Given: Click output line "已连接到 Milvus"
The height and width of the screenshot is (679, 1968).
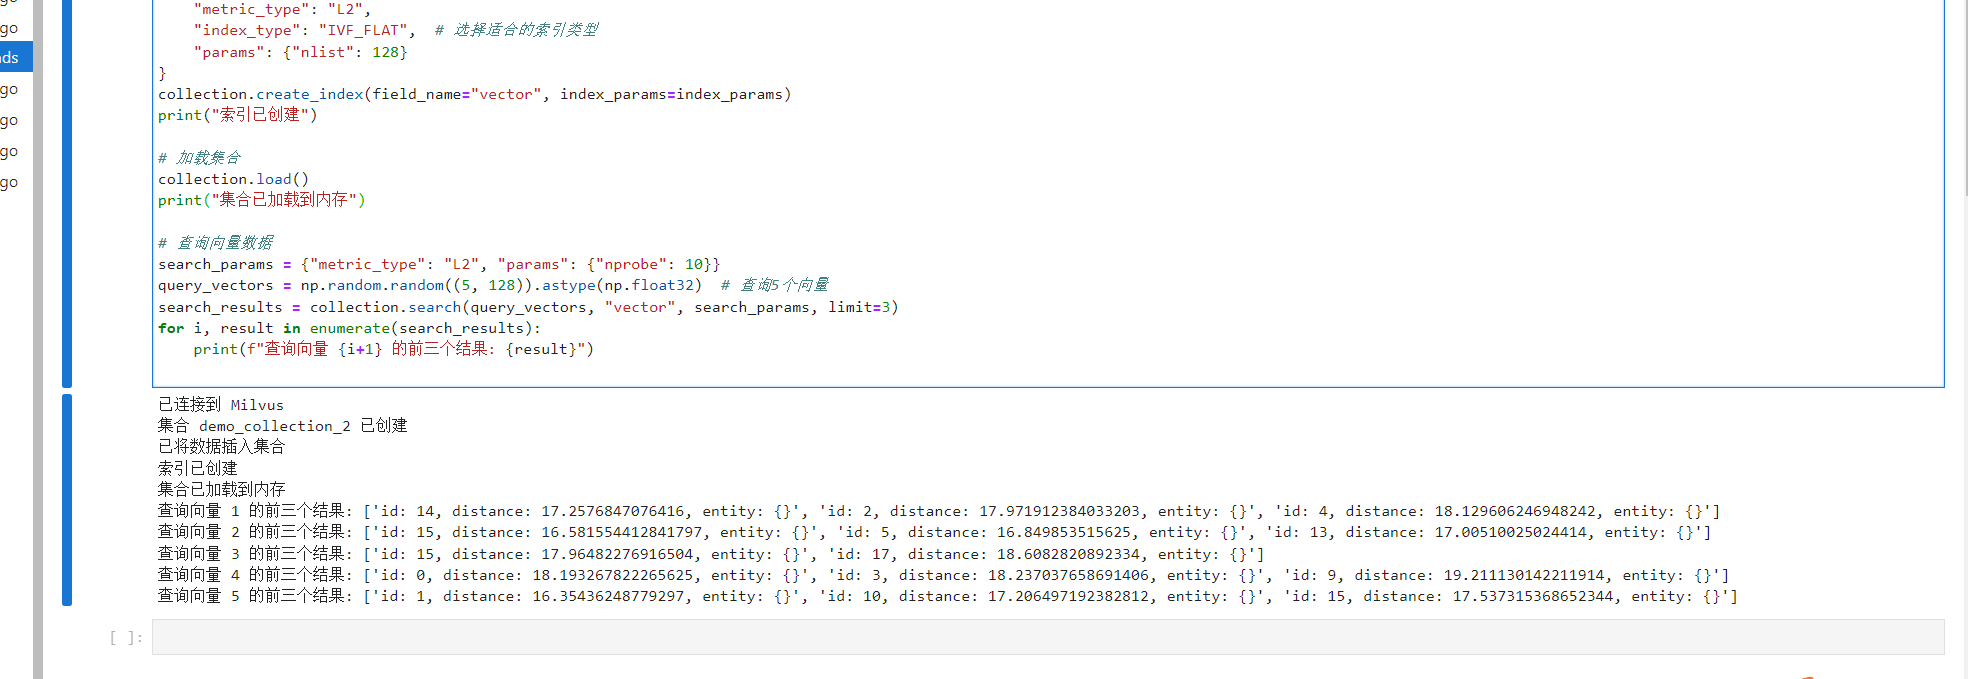Looking at the screenshot, I should point(221,405).
